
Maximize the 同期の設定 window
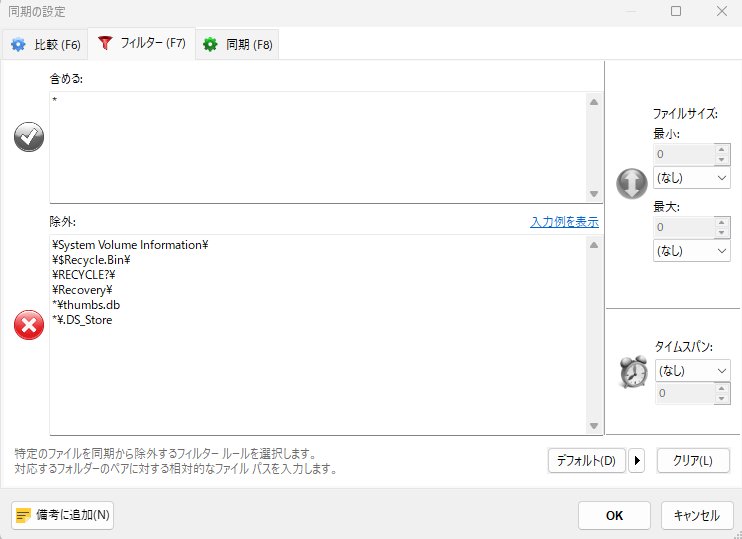676,11
